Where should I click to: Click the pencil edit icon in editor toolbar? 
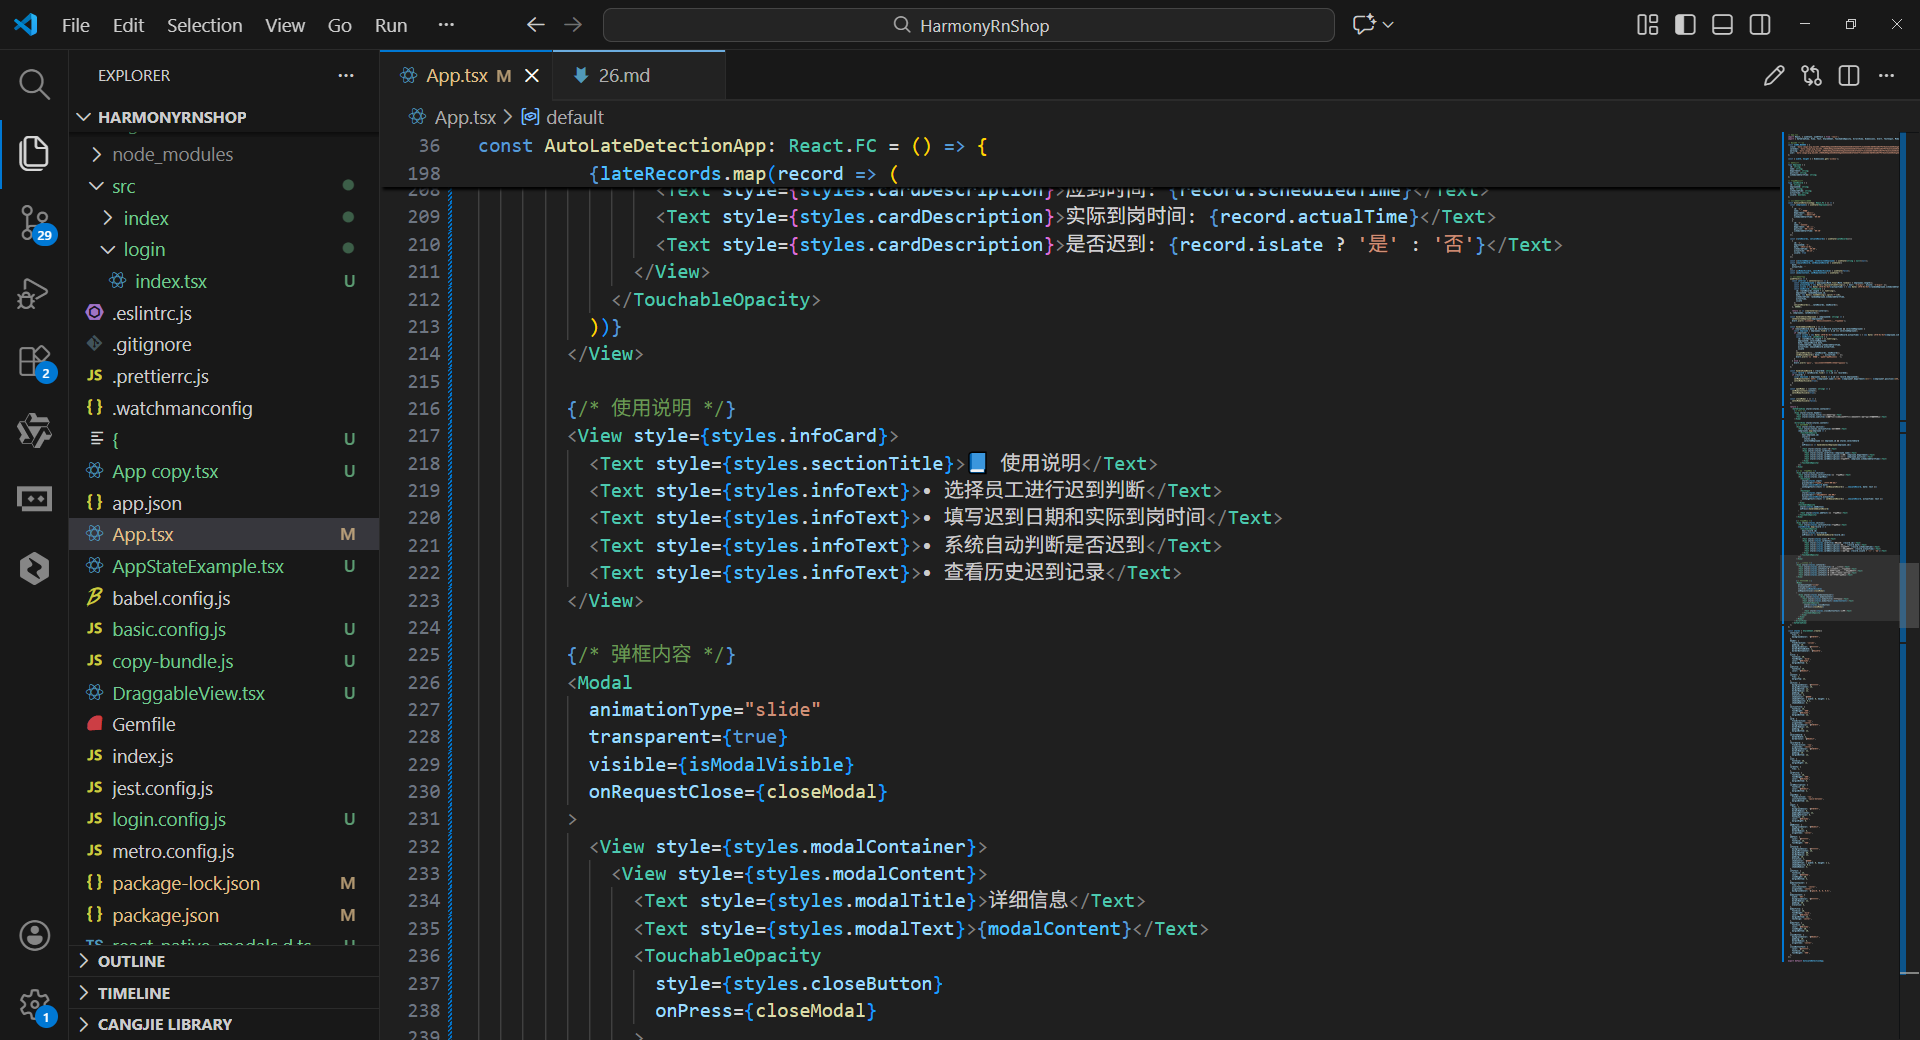coord(1774,76)
